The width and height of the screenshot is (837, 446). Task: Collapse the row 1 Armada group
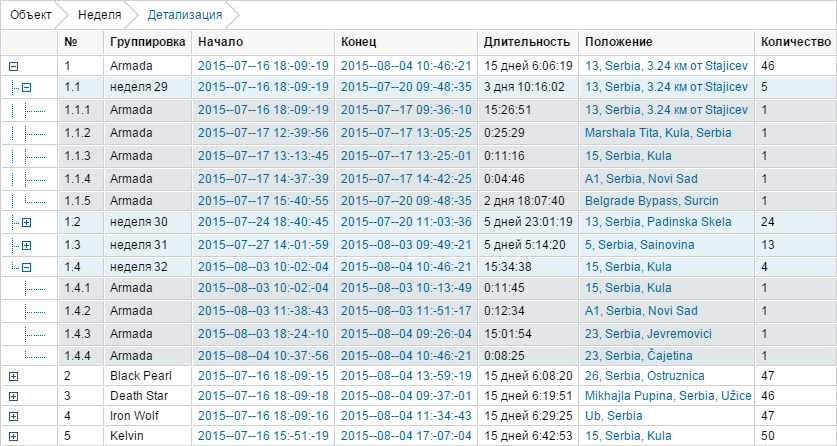tap(14, 66)
